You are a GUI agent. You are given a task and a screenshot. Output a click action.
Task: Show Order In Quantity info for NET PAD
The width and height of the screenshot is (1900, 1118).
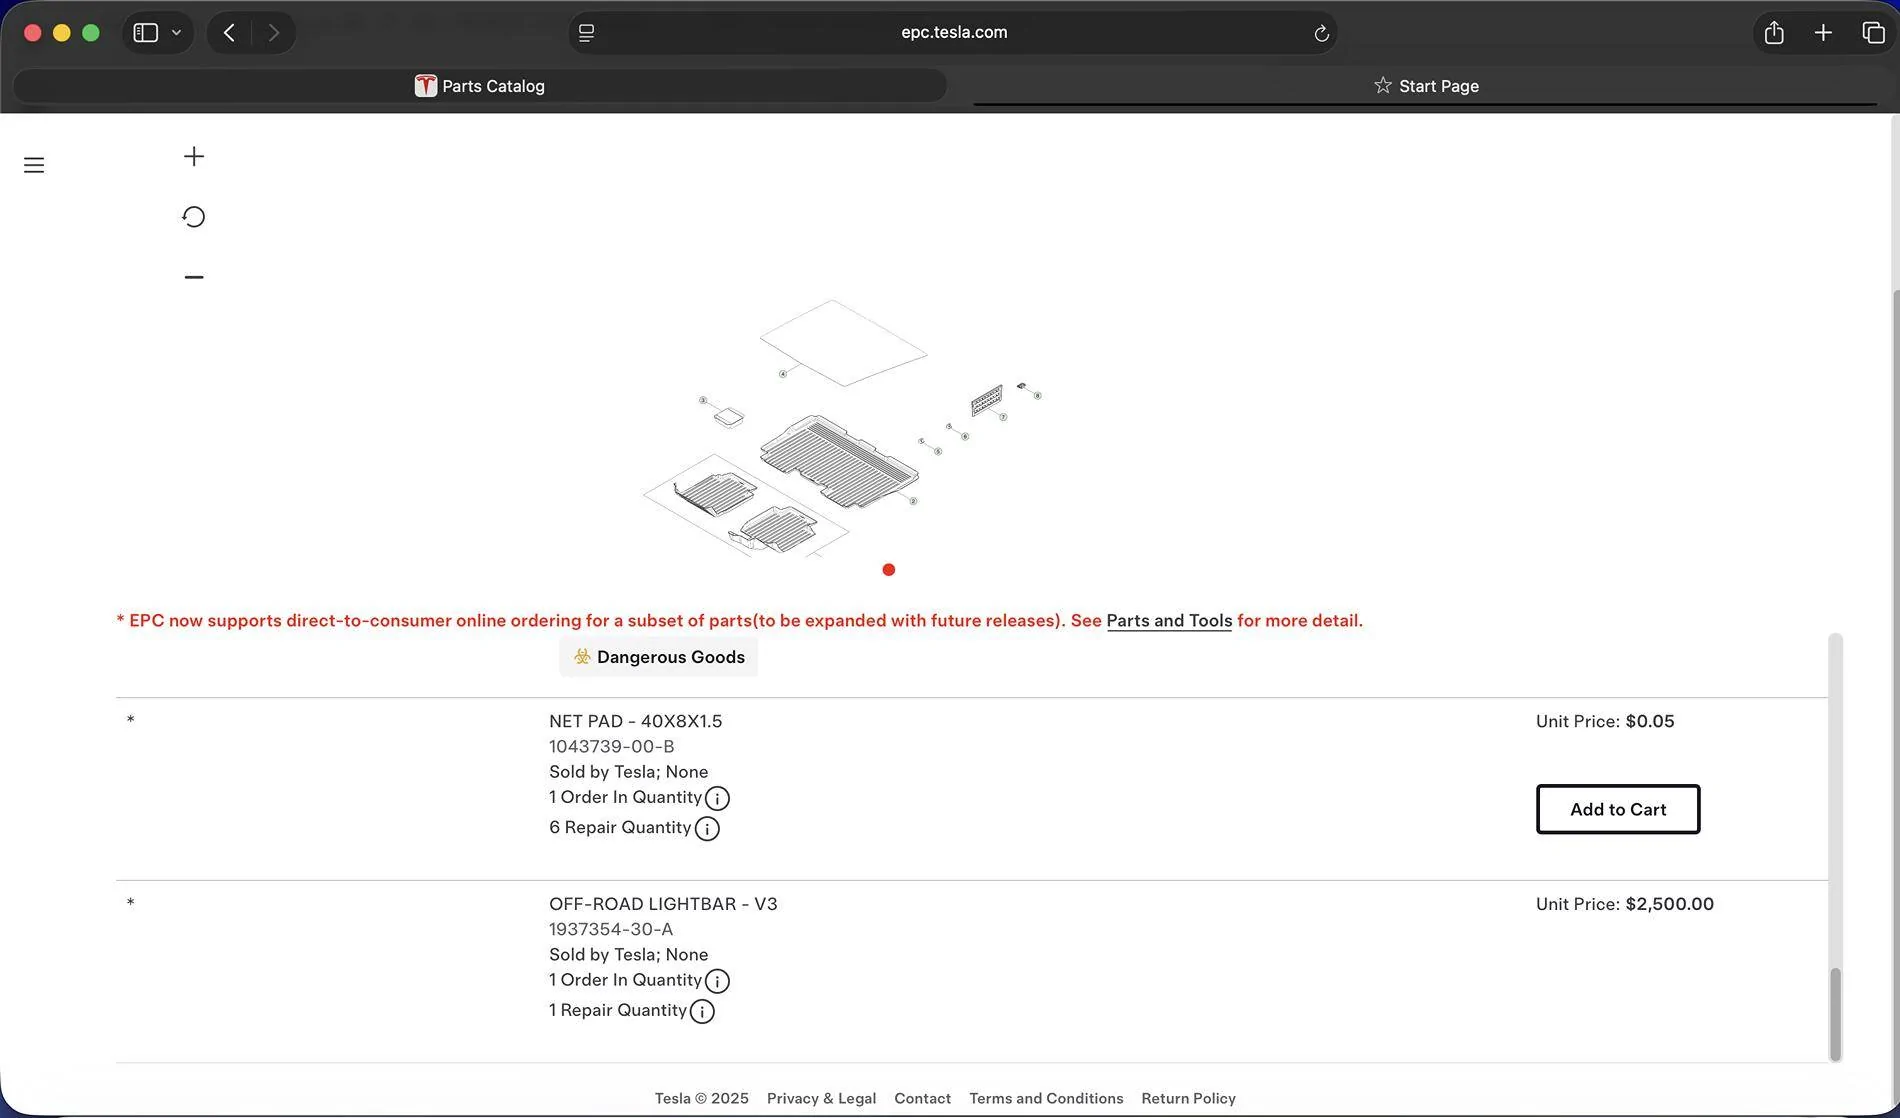(x=717, y=798)
